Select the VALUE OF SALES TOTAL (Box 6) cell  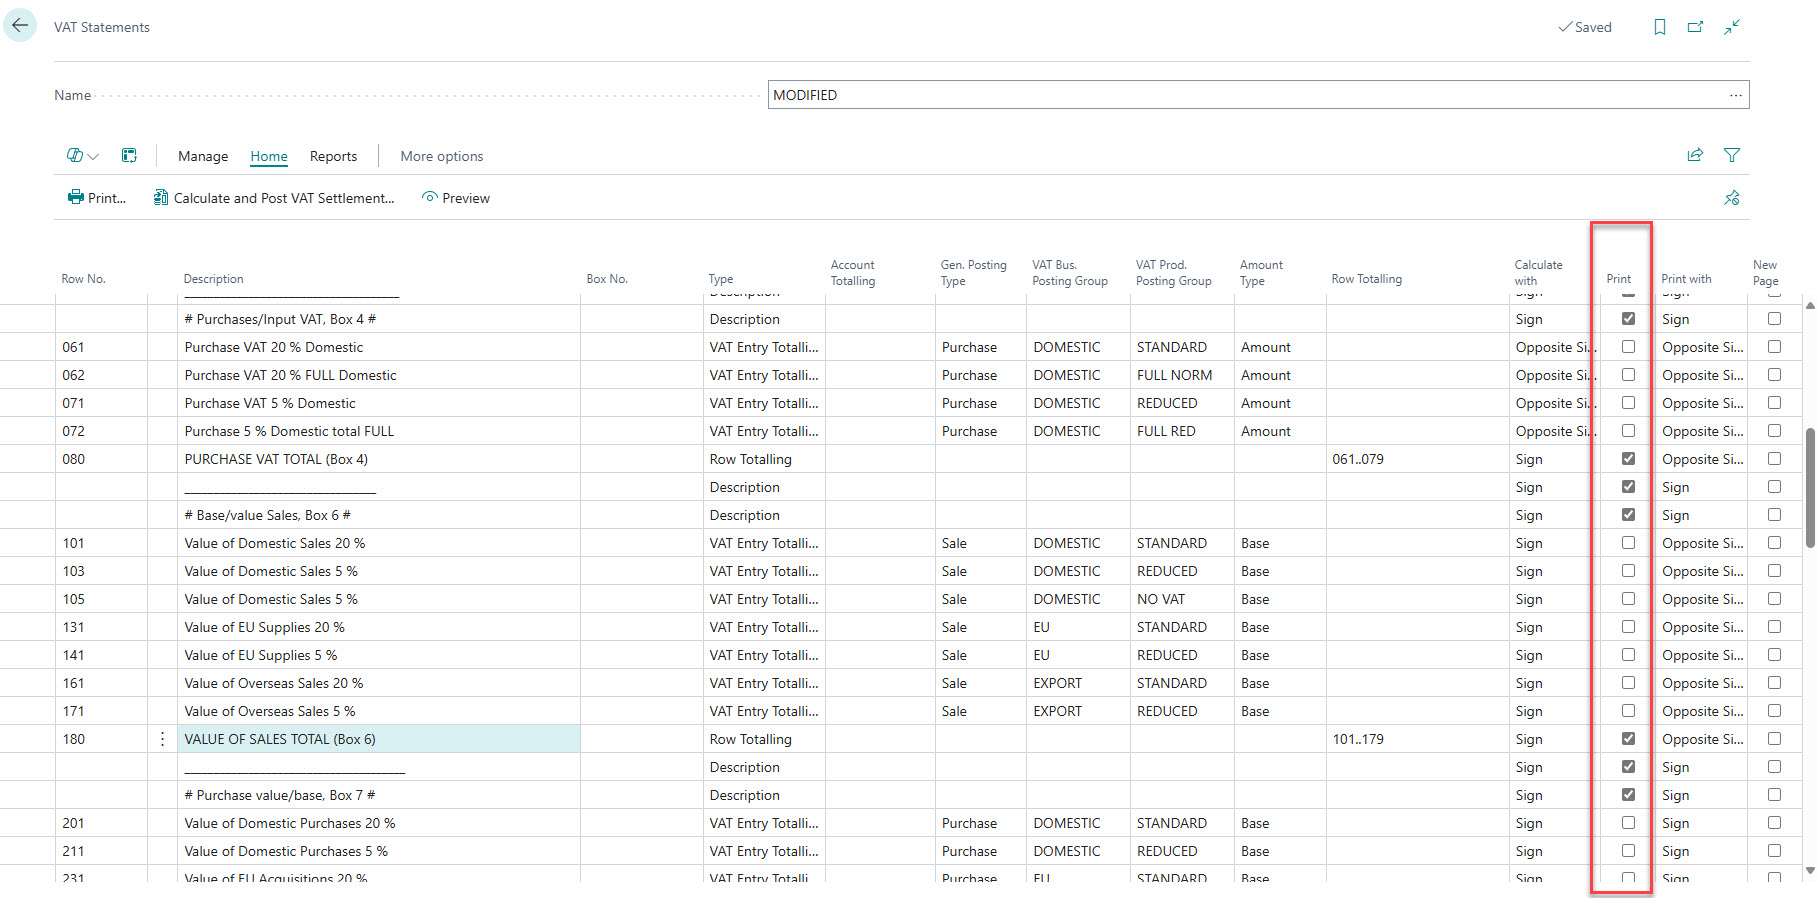pyautogui.click(x=379, y=739)
